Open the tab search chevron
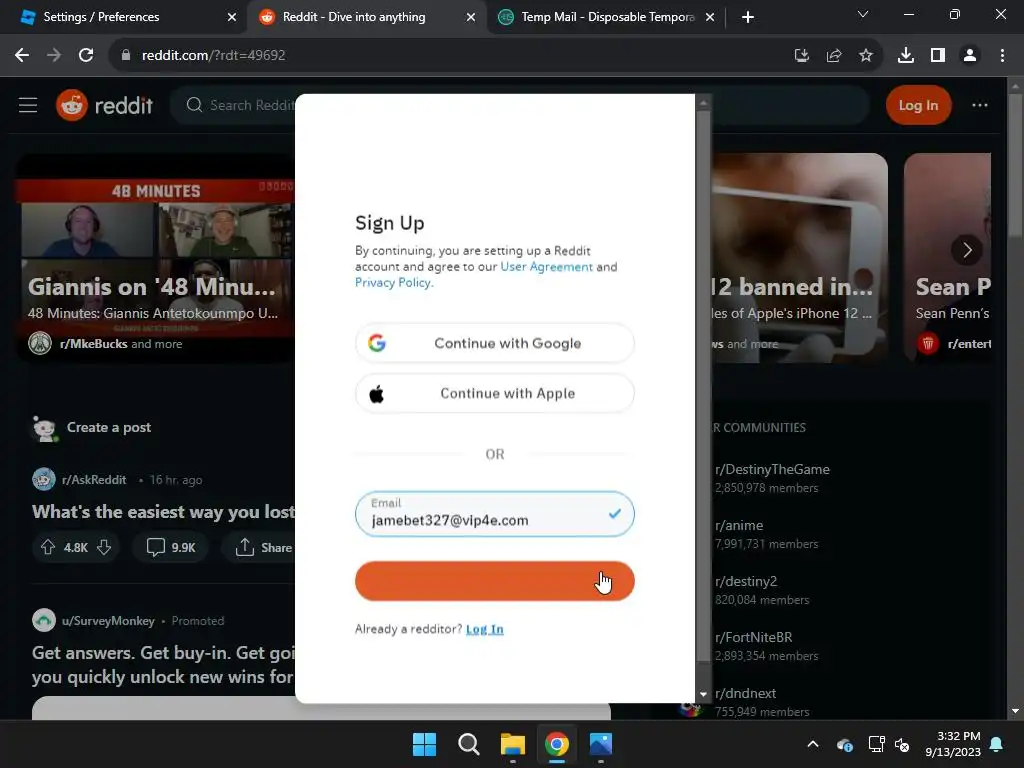 click(x=863, y=14)
